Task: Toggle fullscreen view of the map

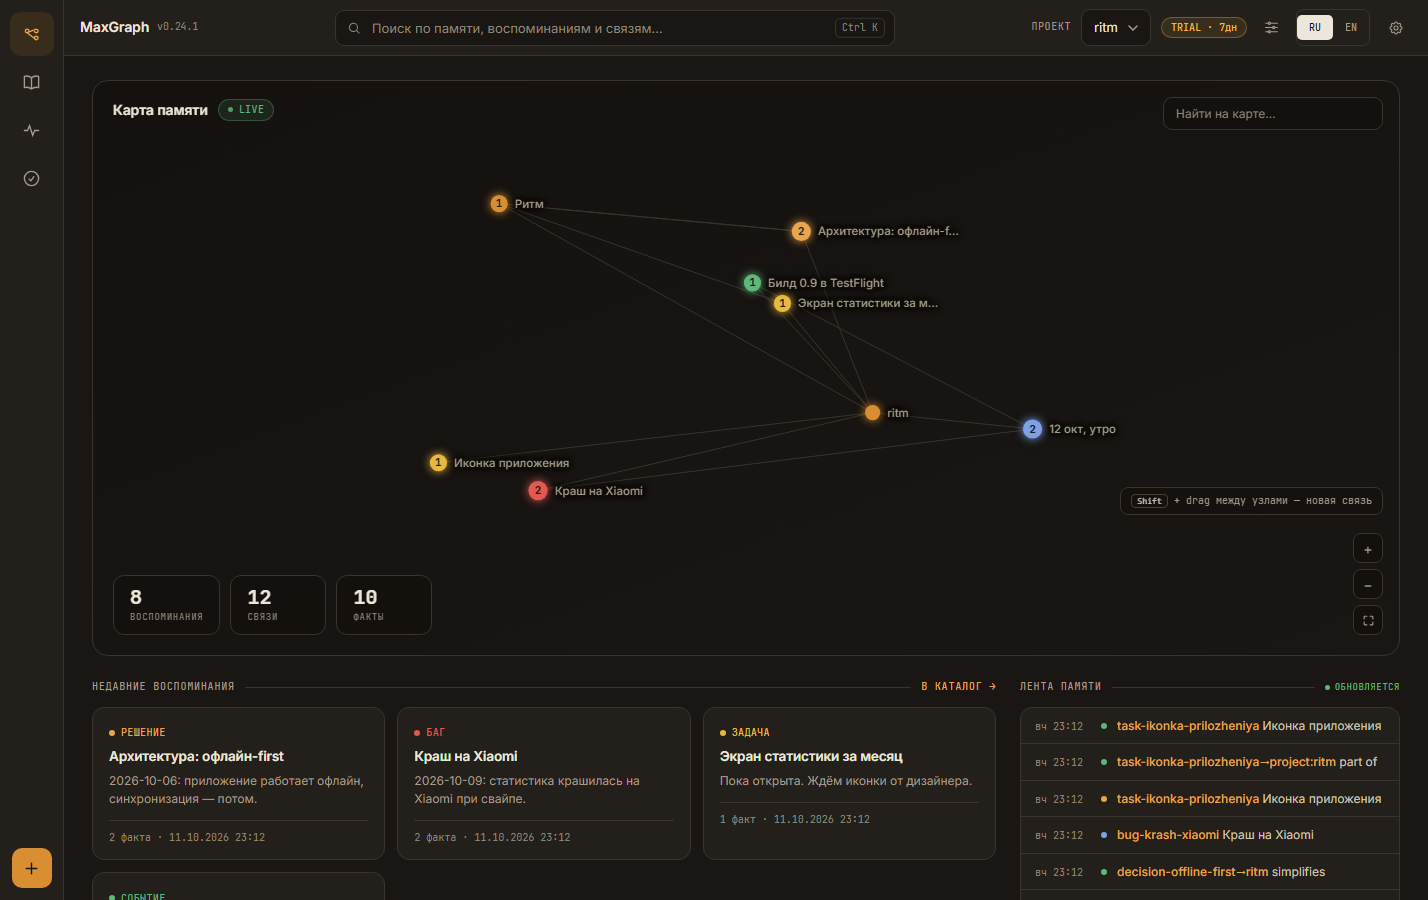Action: tap(1368, 620)
